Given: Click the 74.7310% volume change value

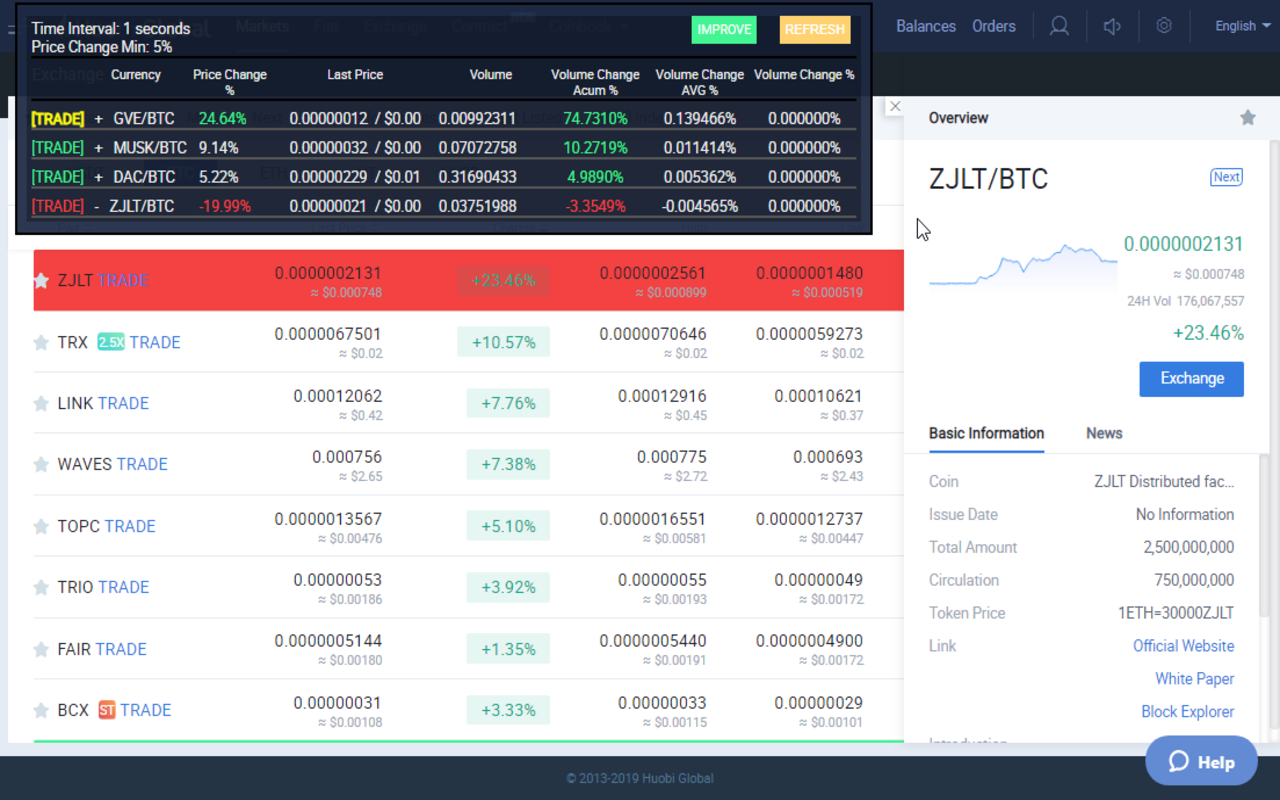Looking at the screenshot, I should coord(595,118).
